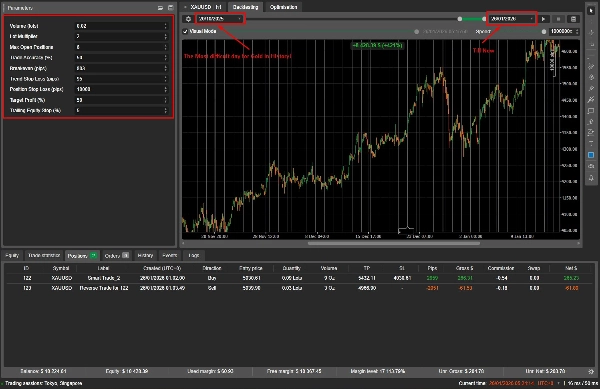The image size is (600, 389).
Task: Click the Margin level value in summary bar
Action: pos(378,371)
